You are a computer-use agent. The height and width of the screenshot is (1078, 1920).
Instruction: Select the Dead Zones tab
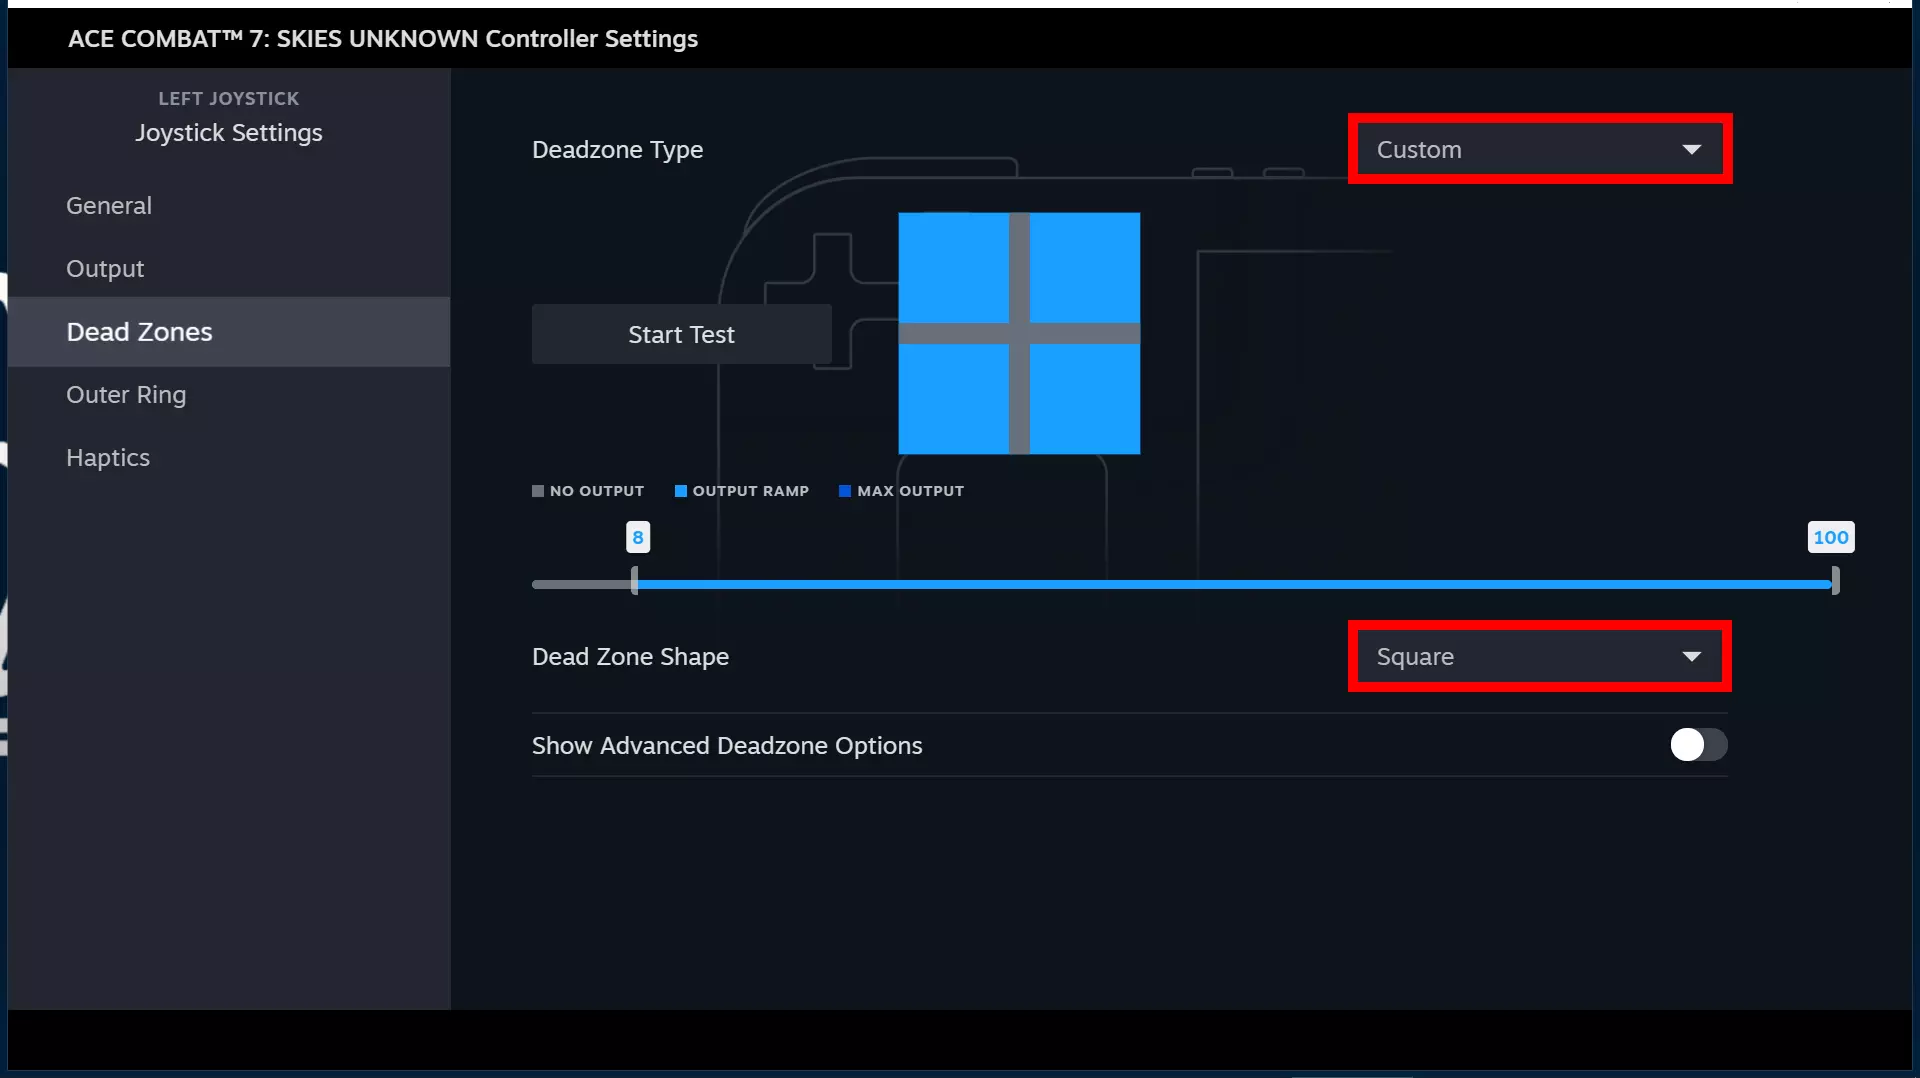[x=229, y=332]
